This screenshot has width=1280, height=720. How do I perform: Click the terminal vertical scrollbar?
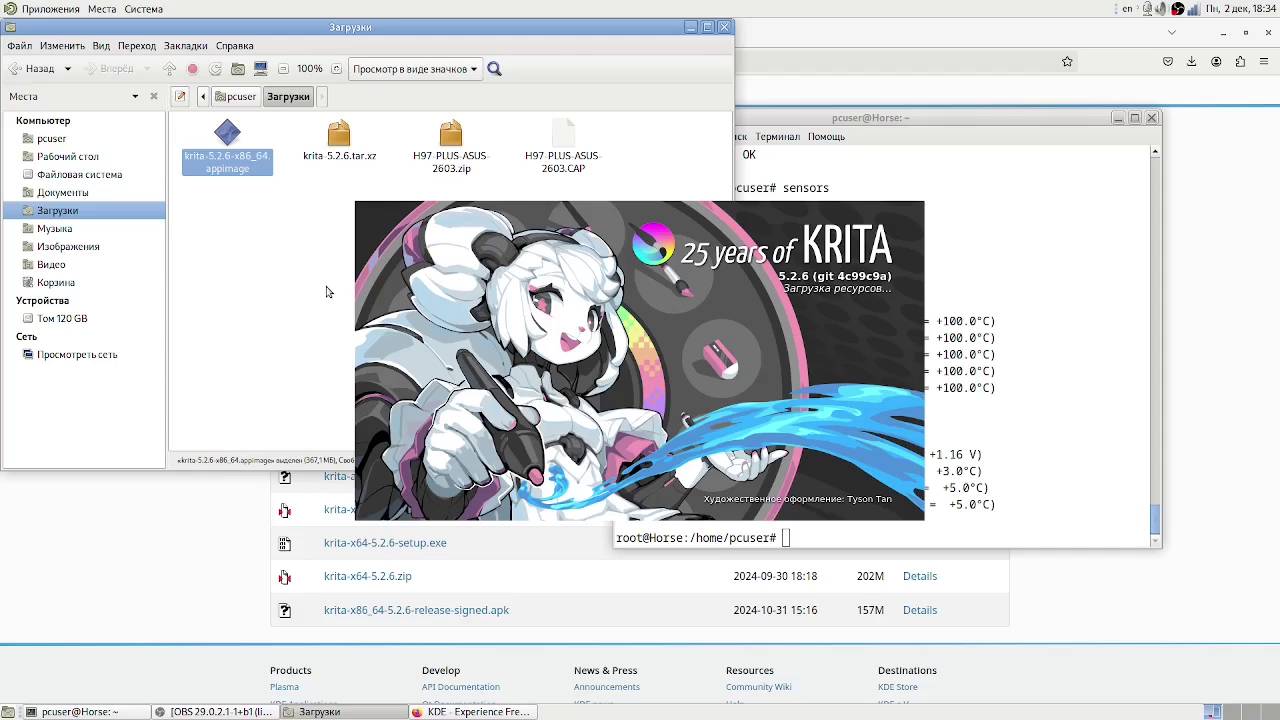tap(1155, 346)
